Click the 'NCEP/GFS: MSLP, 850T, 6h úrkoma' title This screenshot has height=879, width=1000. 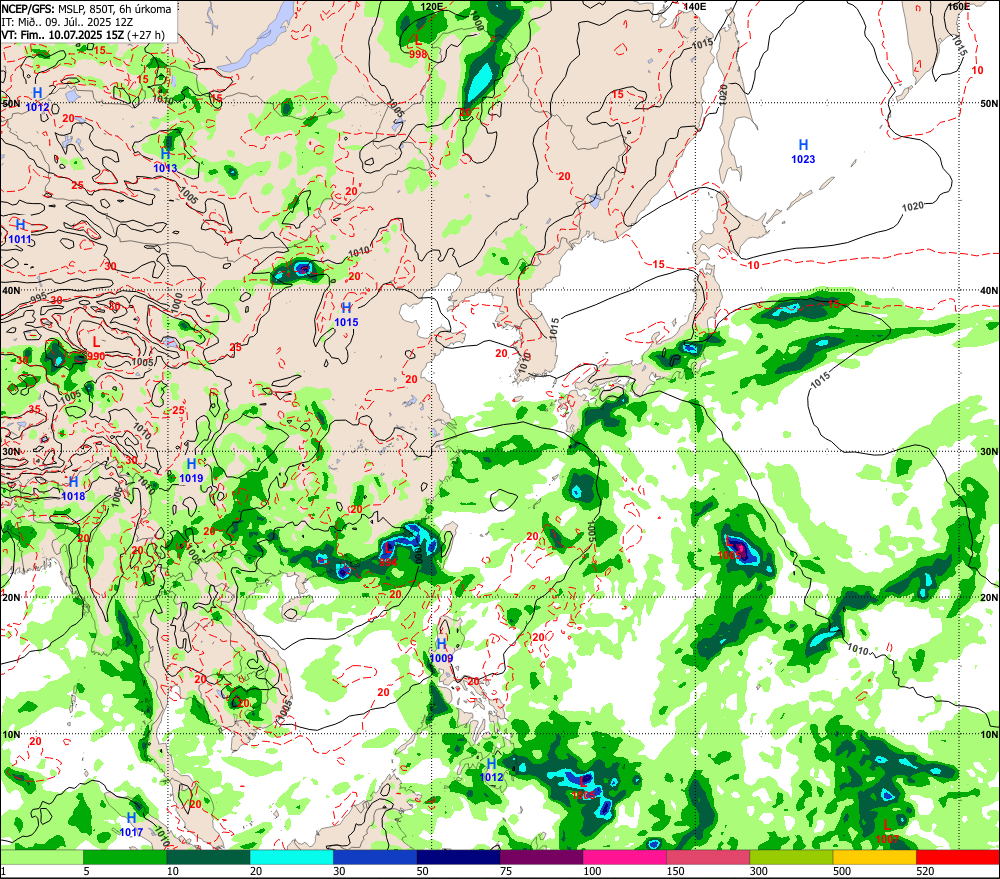86,9
